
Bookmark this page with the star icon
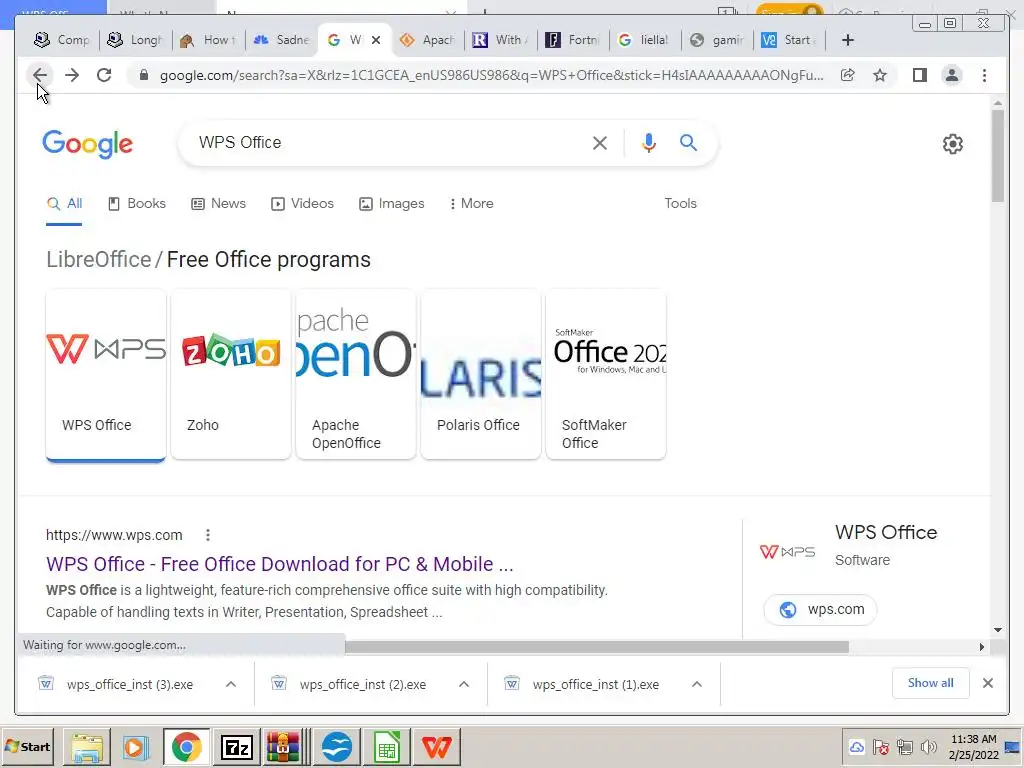(x=880, y=75)
